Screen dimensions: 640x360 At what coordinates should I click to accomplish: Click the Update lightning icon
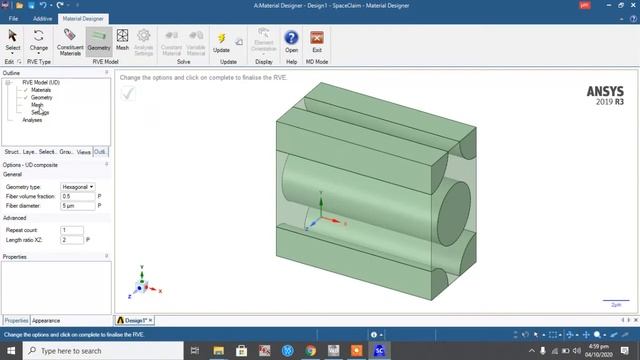tap(221, 38)
